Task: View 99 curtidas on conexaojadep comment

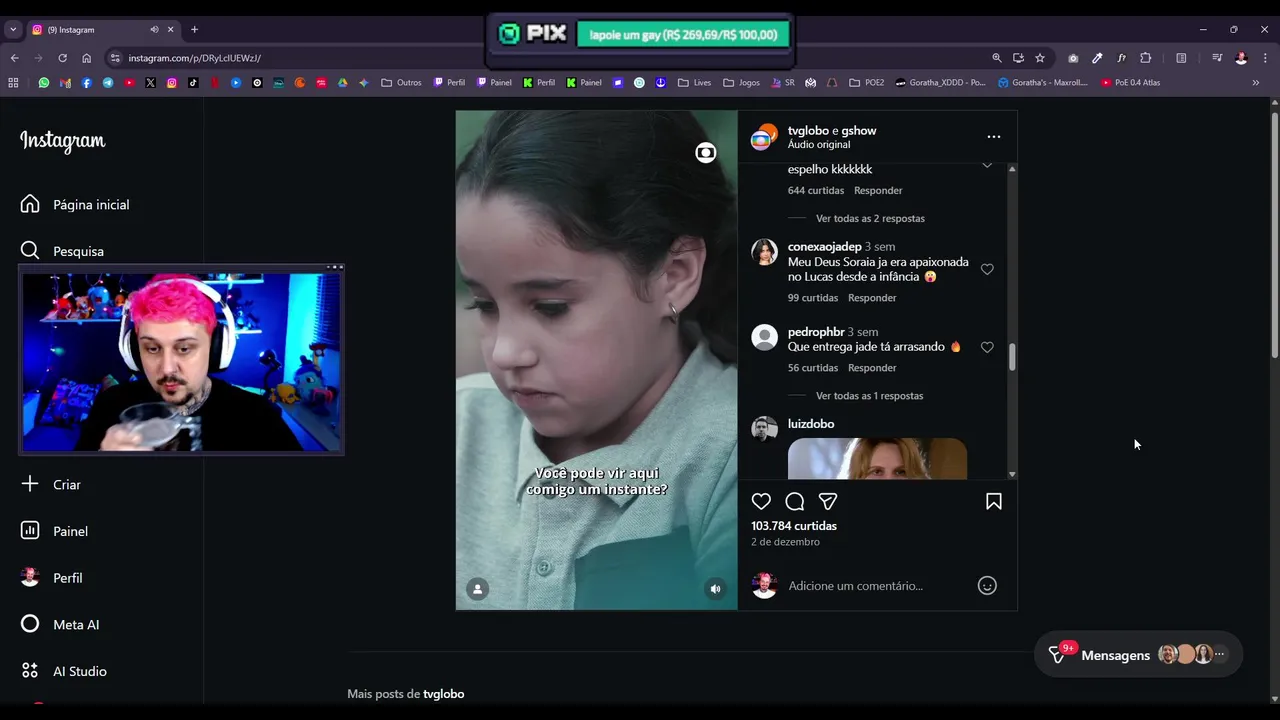Action: pyautogui.click(x=813, y=298)
